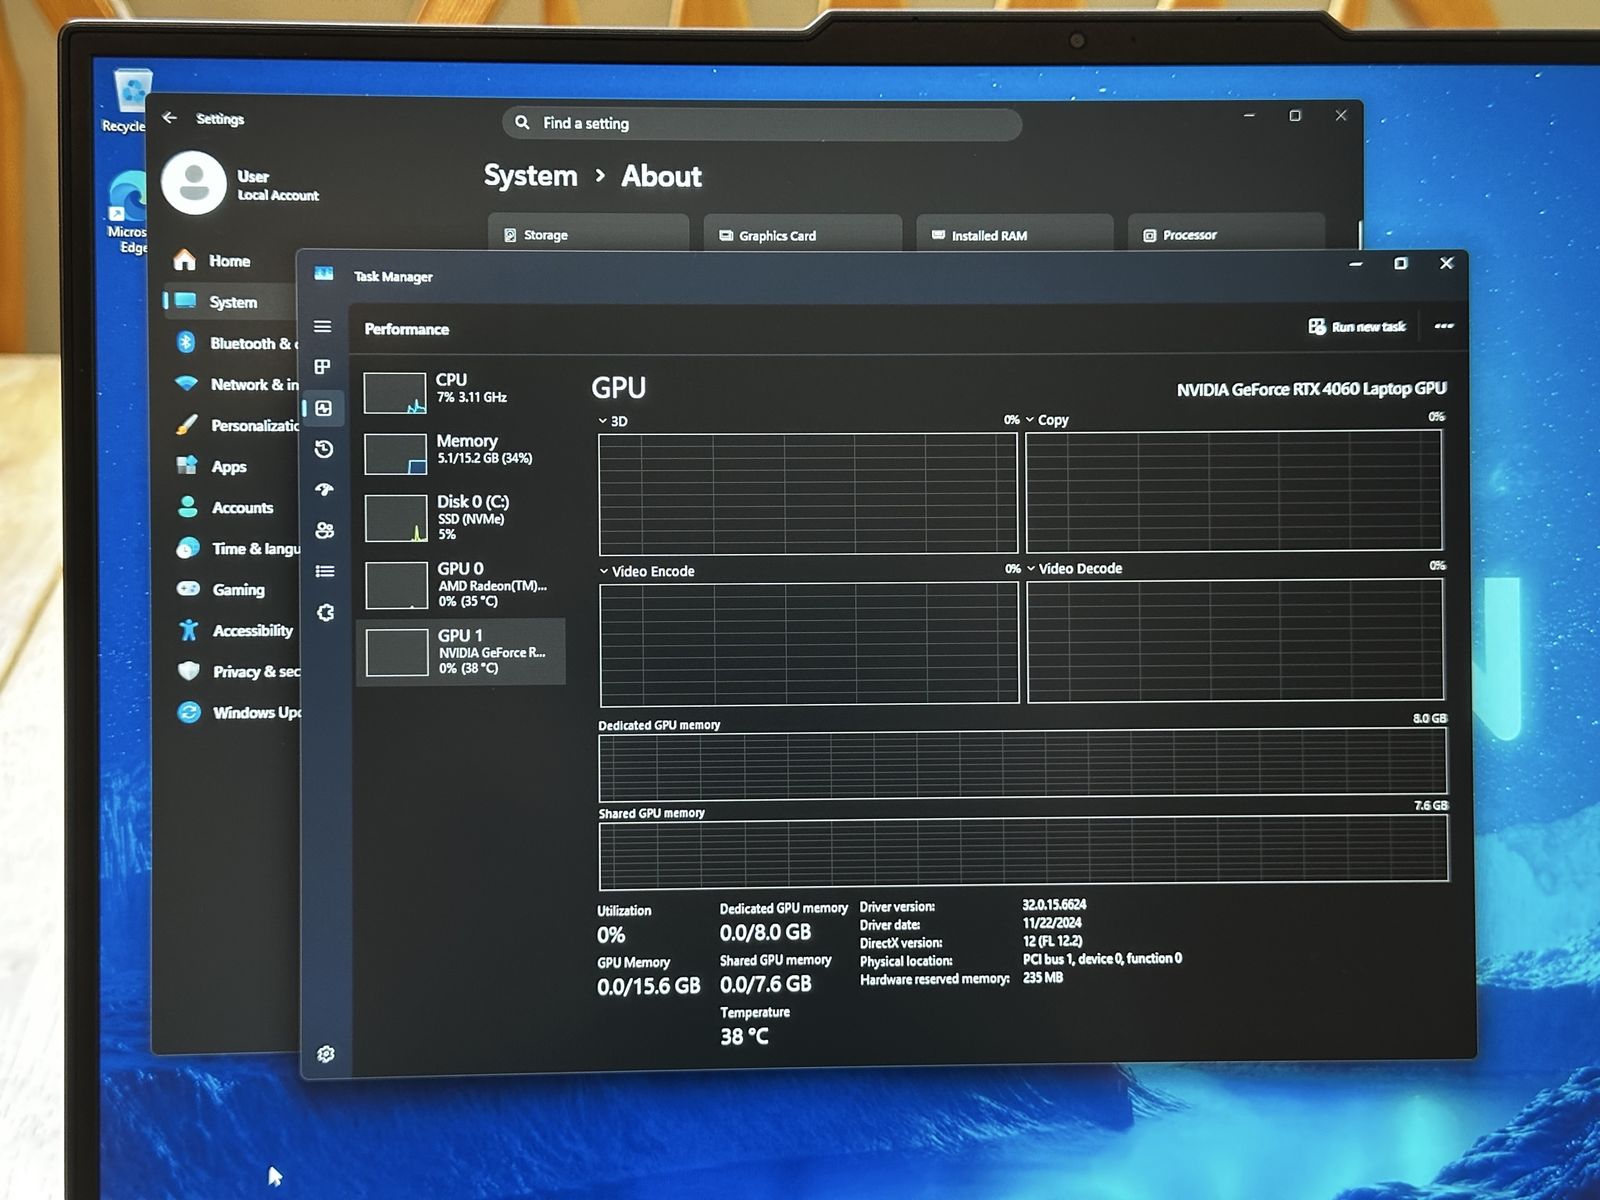Open App history icon in Task Manager sidebar
This screenshot has height=1200, width=1600.
[x=323, y=449]
